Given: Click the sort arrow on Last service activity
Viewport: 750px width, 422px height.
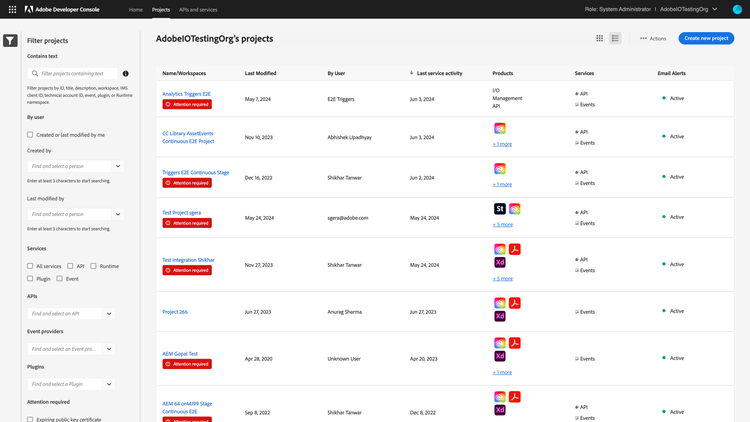Looking at the screenshot, I should pos(411,73).
